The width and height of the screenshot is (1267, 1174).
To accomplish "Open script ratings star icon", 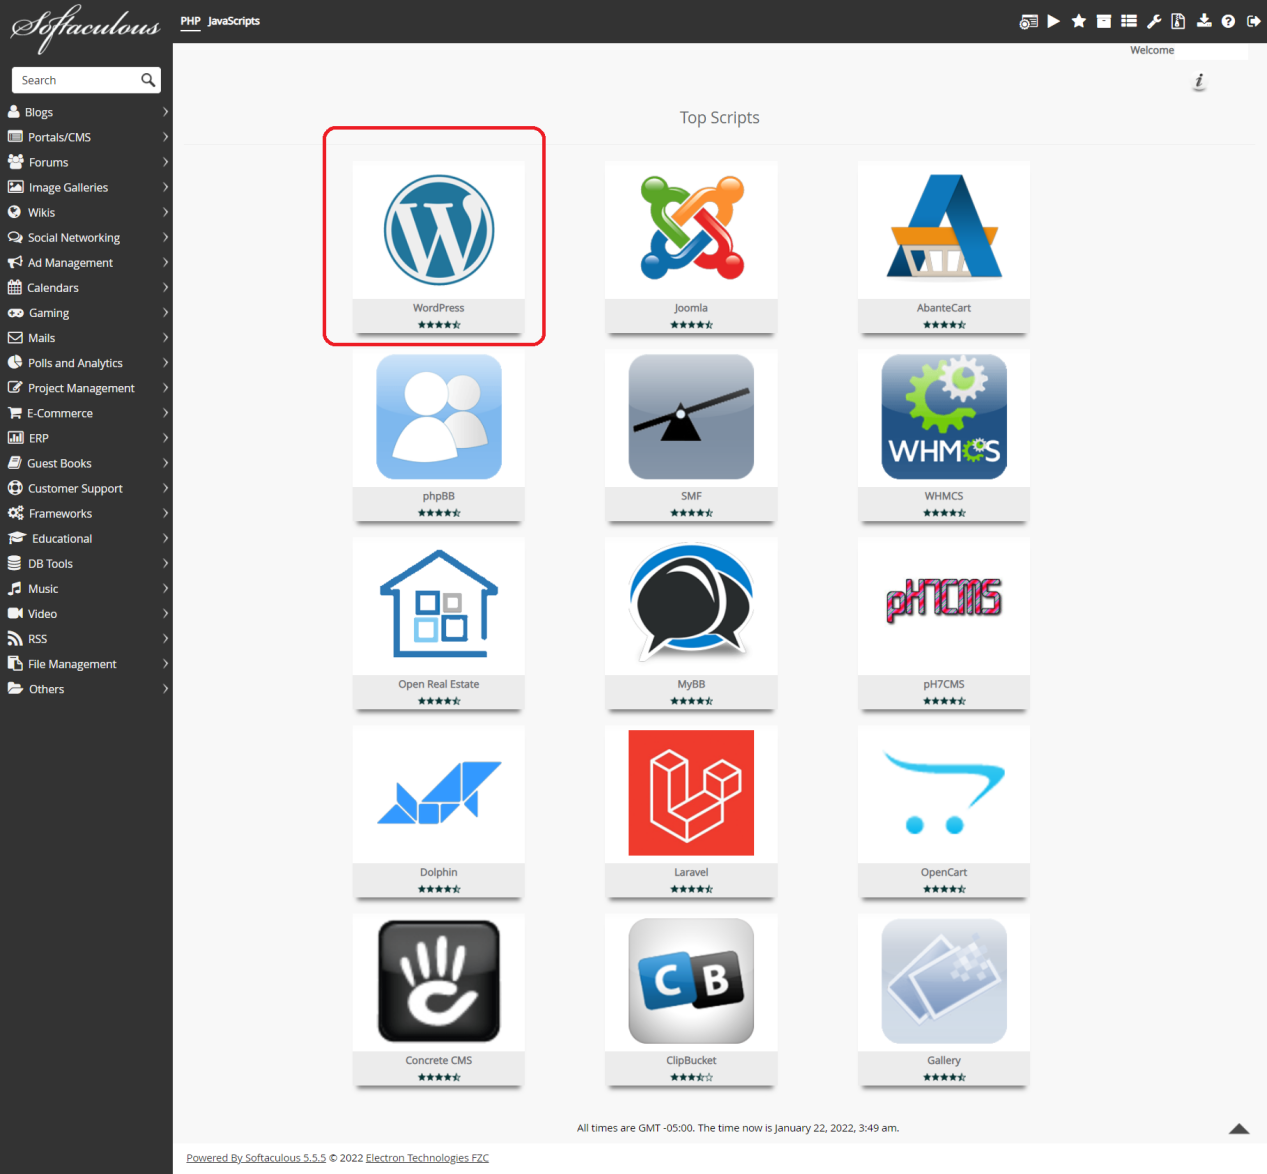I will coord(1079,21).
